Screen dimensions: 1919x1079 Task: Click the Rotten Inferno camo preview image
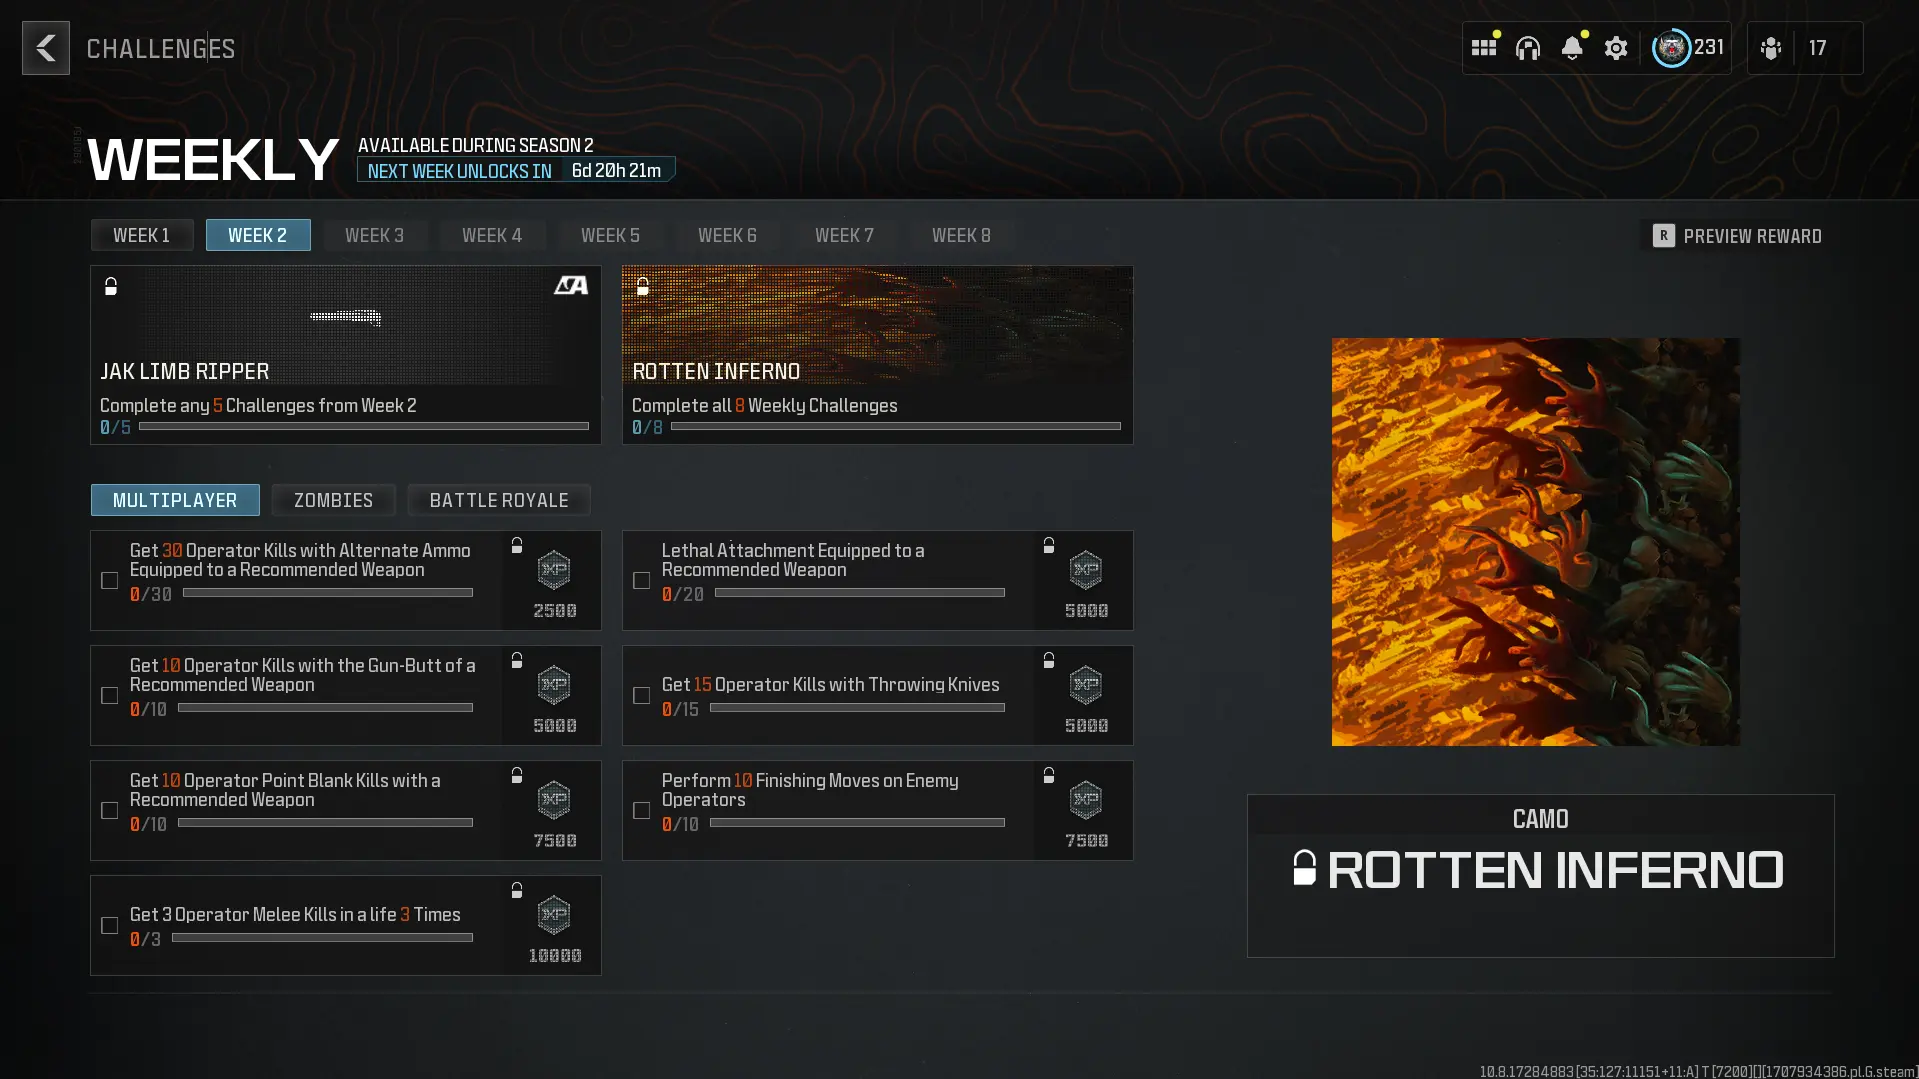click(1535, 541)
